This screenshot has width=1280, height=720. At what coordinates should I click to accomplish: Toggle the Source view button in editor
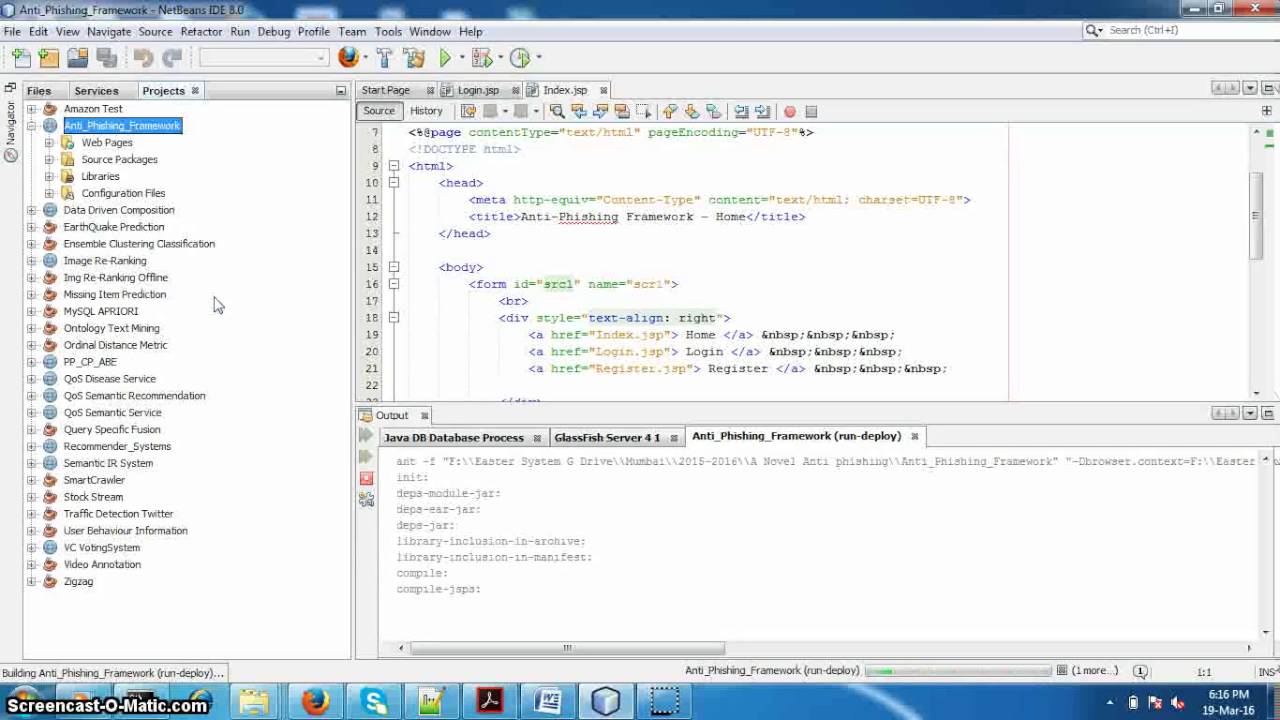coord(379,111)
